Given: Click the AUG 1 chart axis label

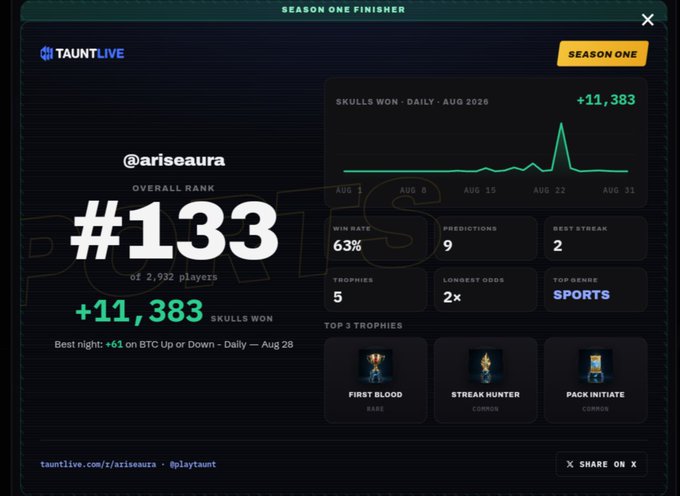Looking at the screenshot, I should click(x=349, y=190).
